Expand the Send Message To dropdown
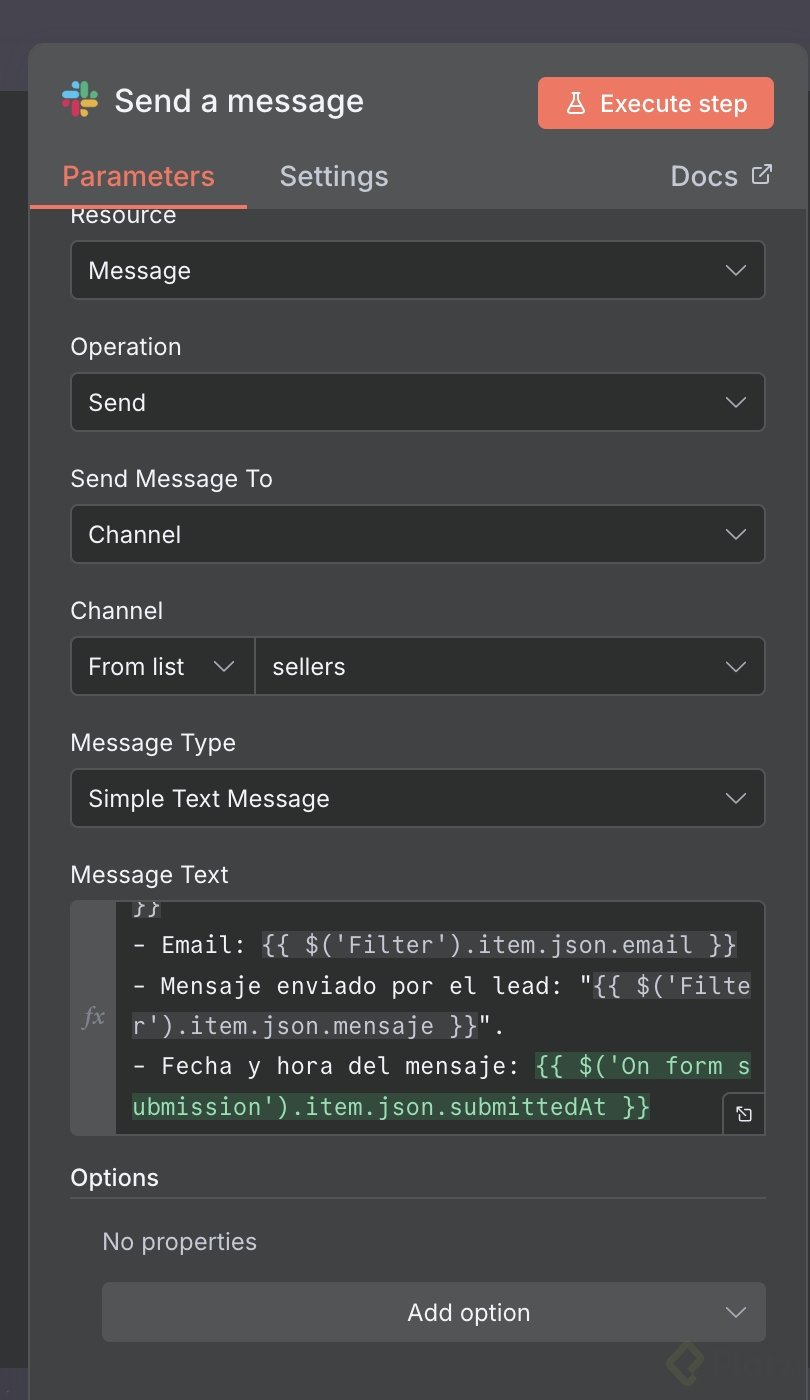 click(417, 535)
